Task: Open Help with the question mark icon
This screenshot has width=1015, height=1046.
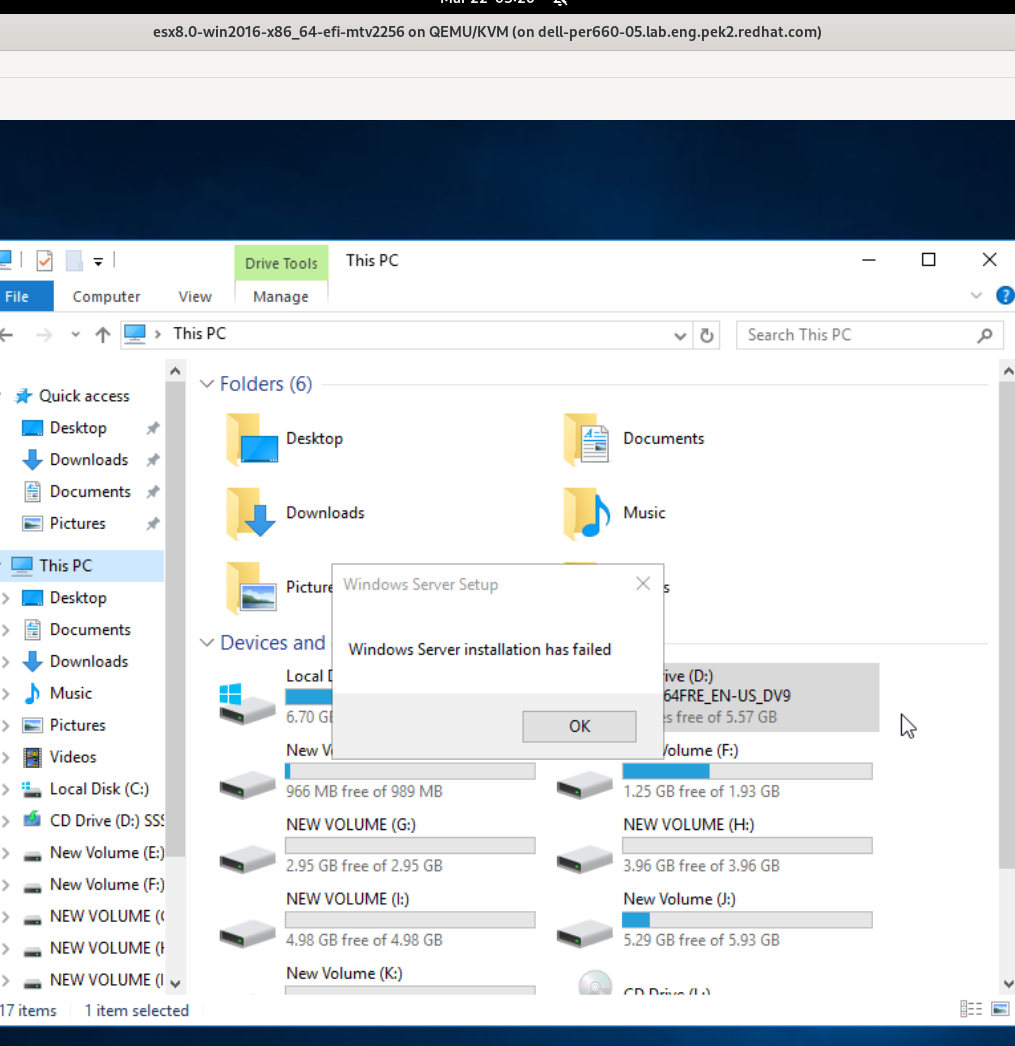Action: (1004, 296)
